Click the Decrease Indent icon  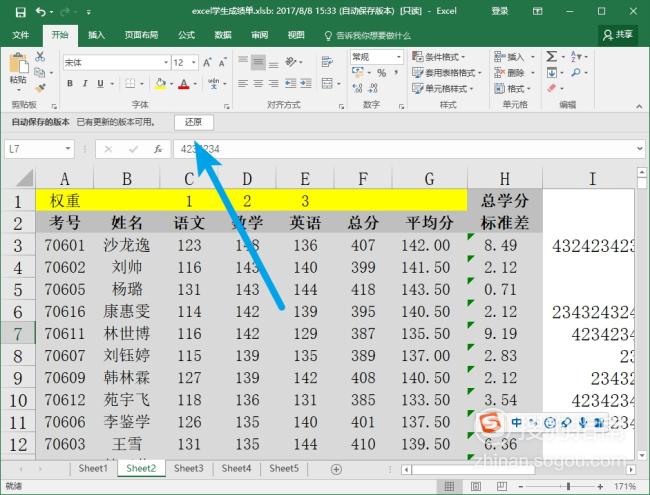coord(291,84)
